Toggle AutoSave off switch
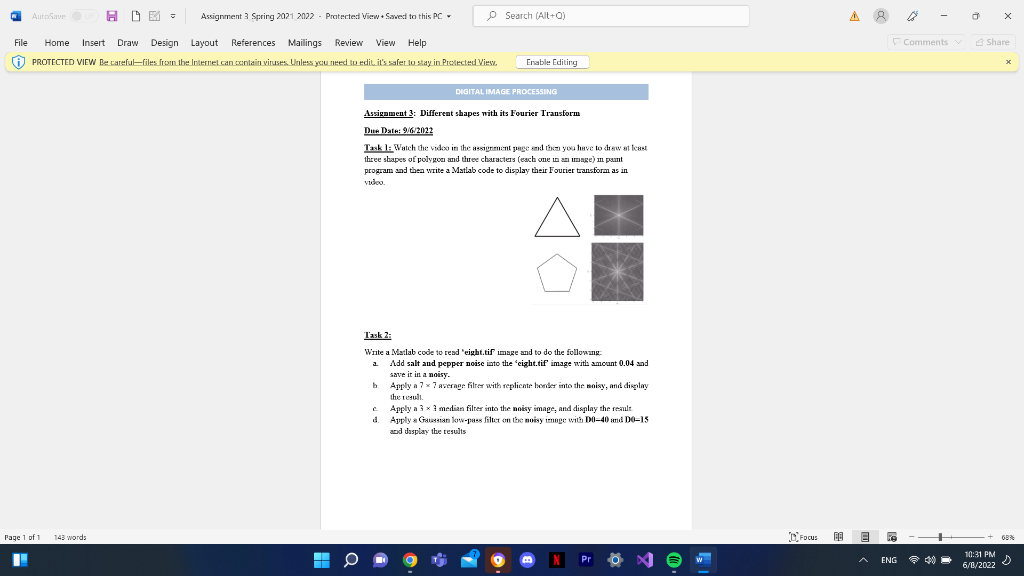The image size is (1024, 576). [85, 16]
